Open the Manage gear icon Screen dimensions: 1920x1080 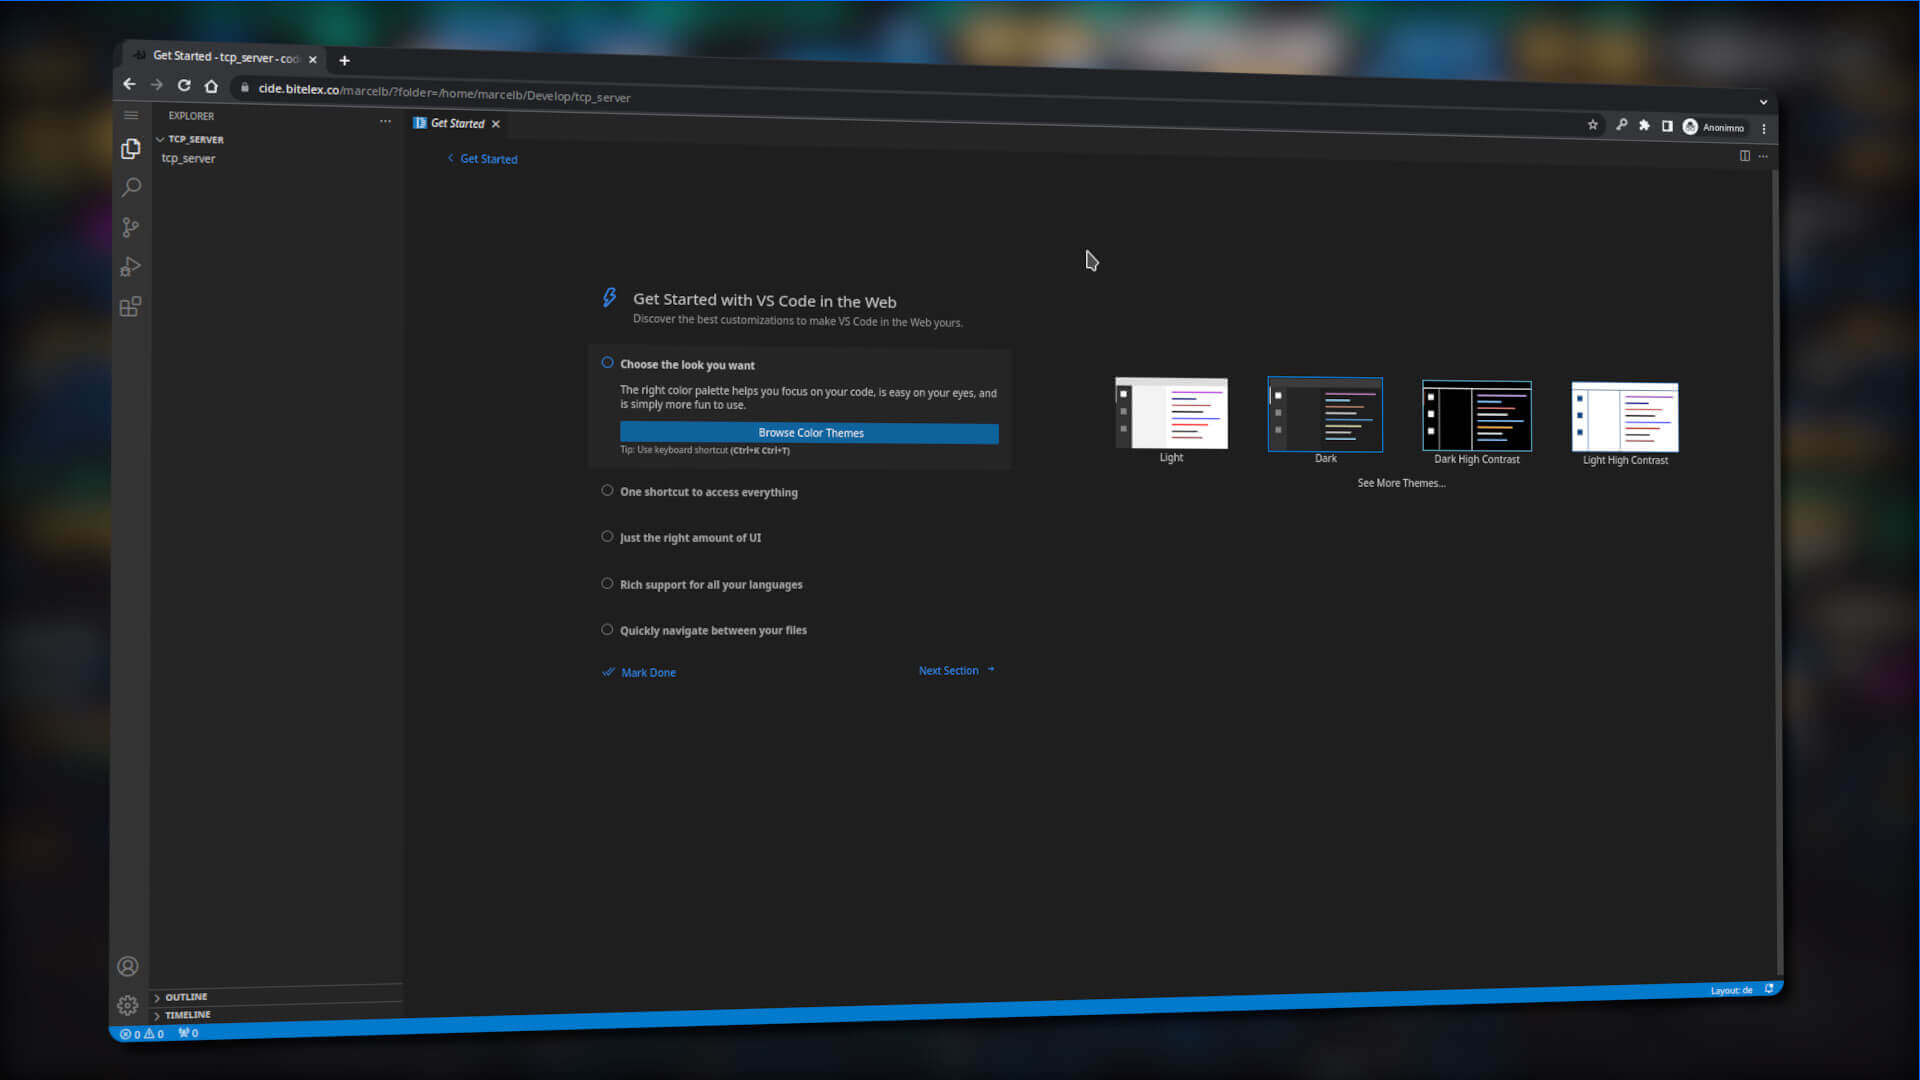[128, 1005]
